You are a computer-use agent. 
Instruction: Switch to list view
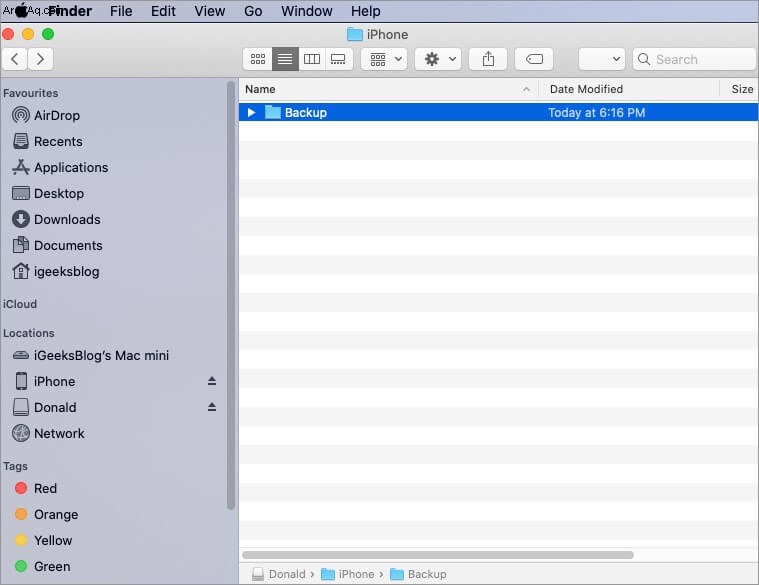[285, 59]
